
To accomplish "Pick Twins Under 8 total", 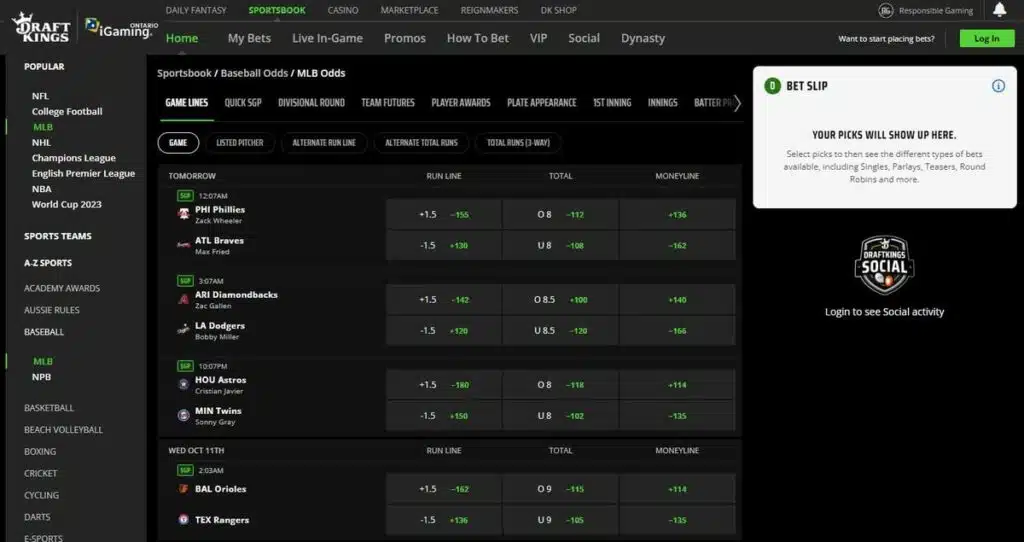I will [x=560, y=415].
